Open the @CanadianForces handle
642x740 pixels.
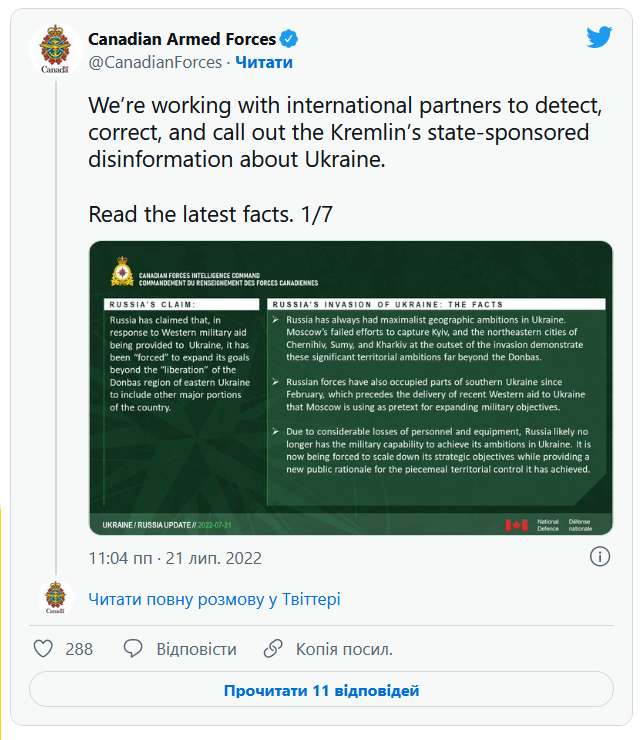(x=155, y=62)
